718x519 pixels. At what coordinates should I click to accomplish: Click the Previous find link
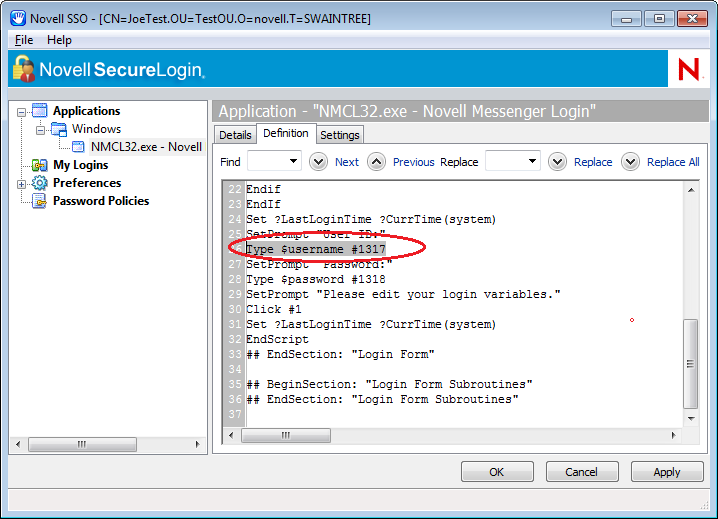tap(413, 162)
